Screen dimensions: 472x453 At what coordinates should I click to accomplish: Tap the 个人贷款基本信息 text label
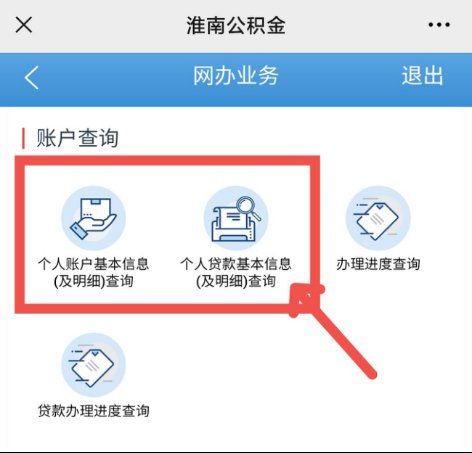[x=236, y=264]
